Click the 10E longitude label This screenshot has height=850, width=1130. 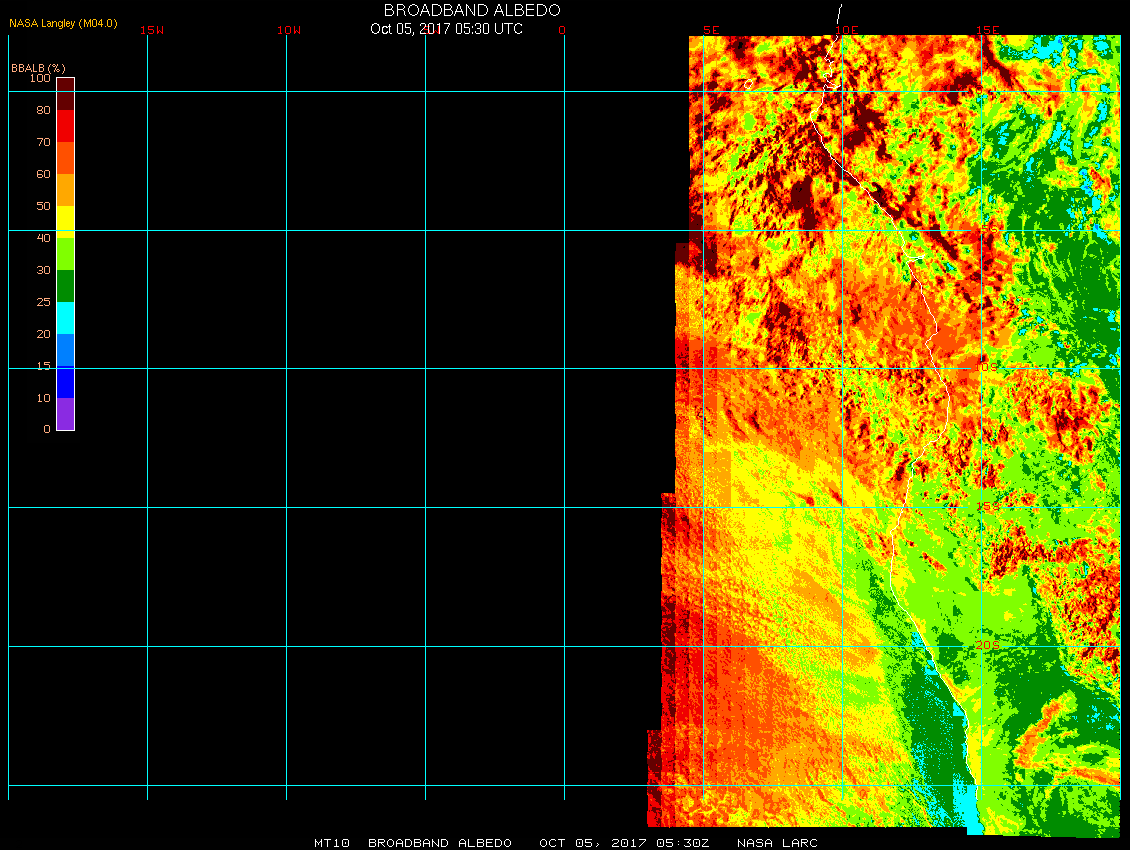tap(846, 30)
